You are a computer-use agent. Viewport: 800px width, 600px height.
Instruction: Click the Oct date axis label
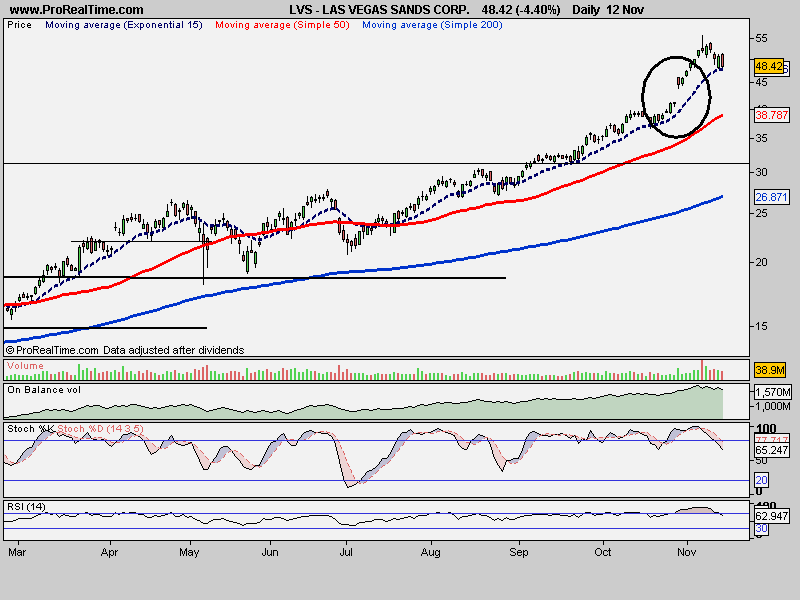point(603,553)
